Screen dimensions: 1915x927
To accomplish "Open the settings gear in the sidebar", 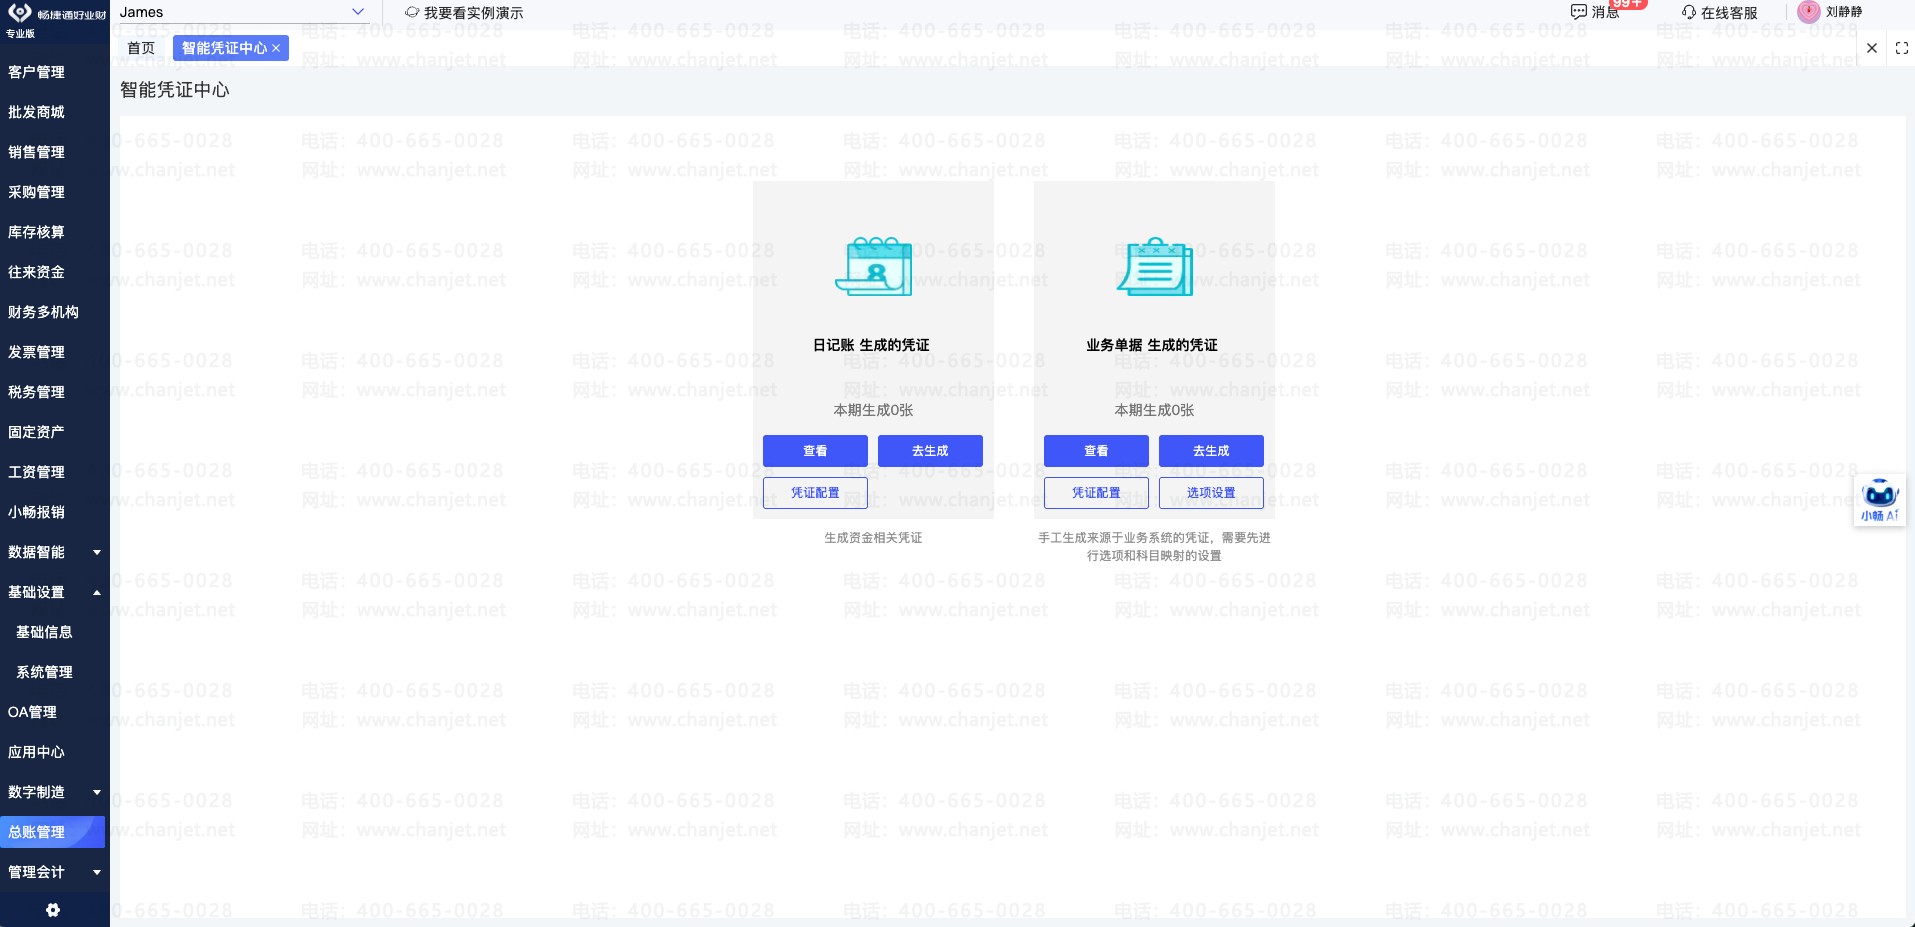I will click(x=53, y=910).
